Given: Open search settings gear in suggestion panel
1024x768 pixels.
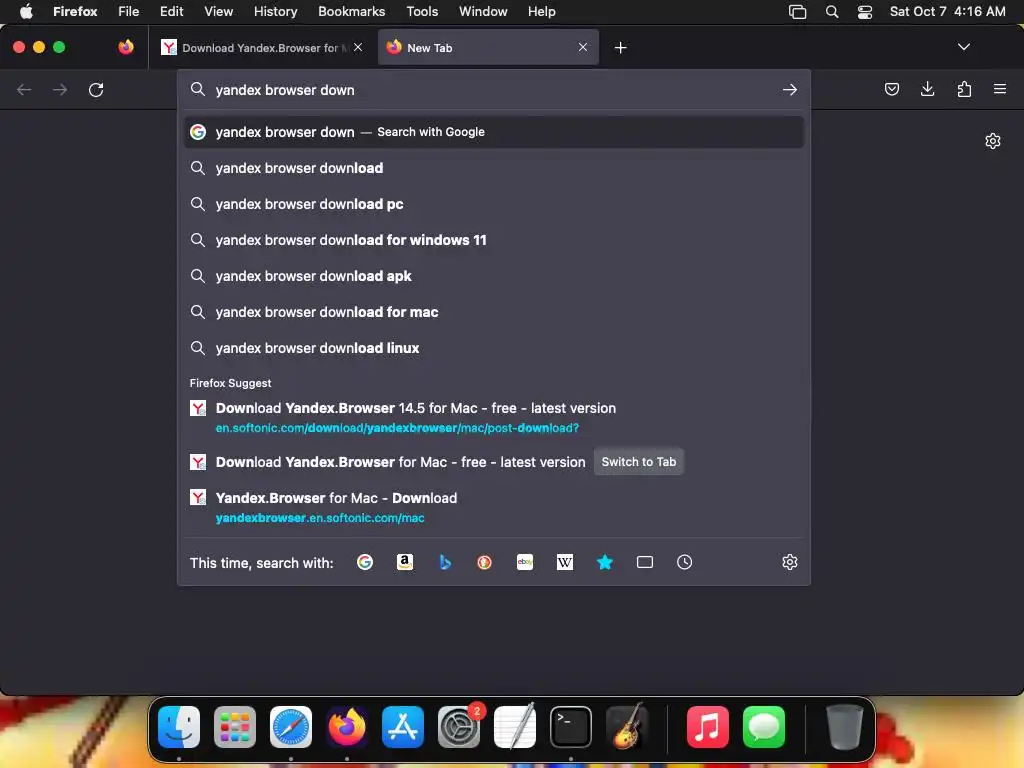Looking at the screenshot, I should [790, 562].
